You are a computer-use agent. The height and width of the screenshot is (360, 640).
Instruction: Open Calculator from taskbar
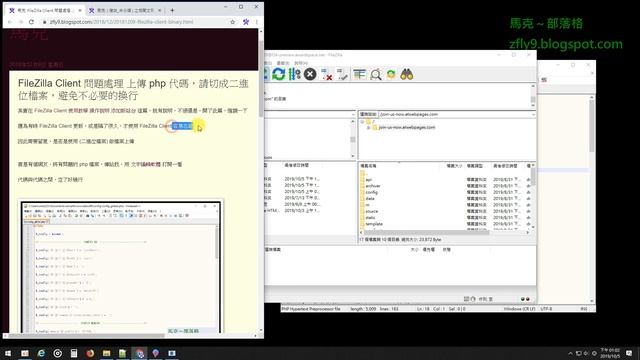click(74, 353)
